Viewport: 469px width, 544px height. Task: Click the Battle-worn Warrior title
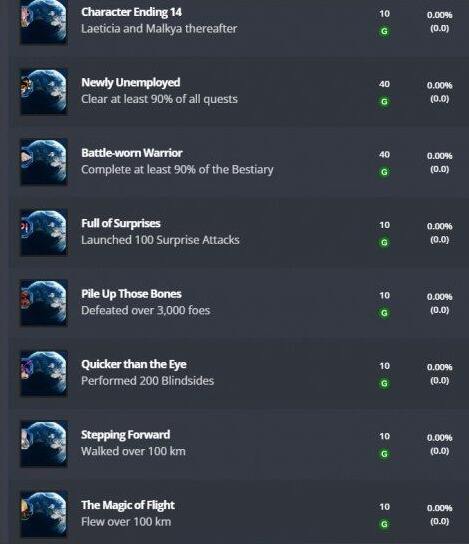pyautogui.click(x=132, y=153)
